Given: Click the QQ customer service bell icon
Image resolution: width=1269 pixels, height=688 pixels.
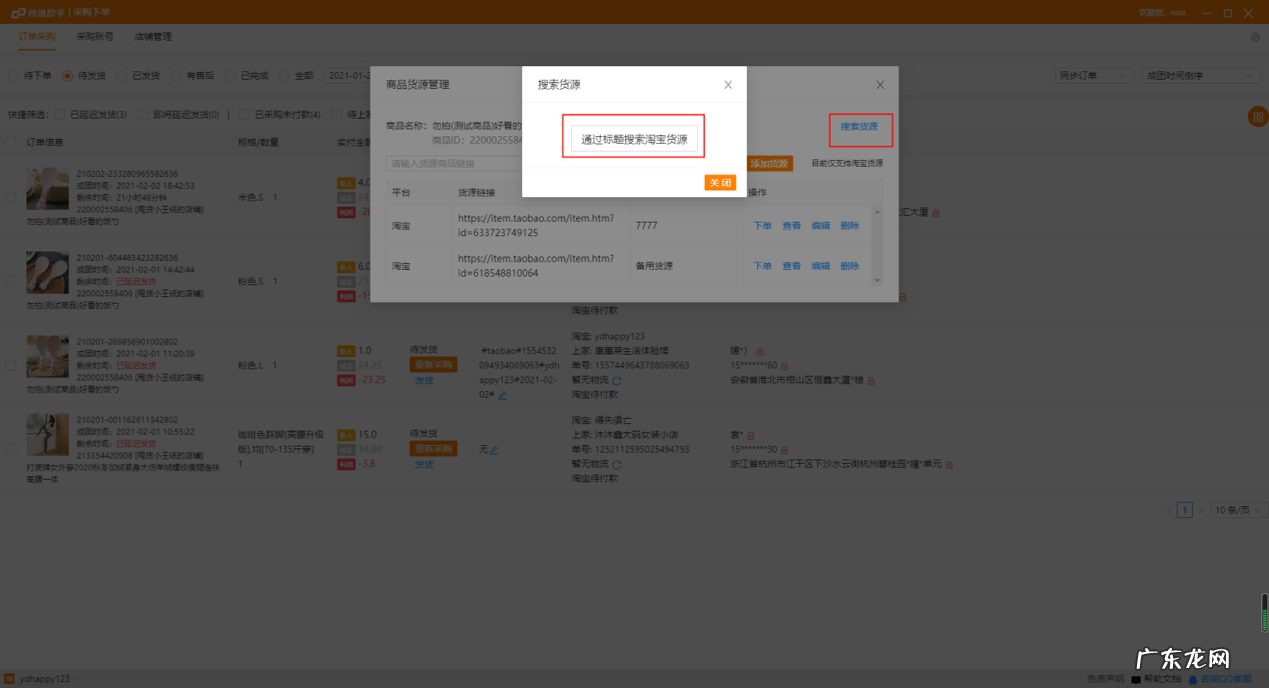Looking at the screenshot, I should pyautogui.click(x=1193, y=678).
